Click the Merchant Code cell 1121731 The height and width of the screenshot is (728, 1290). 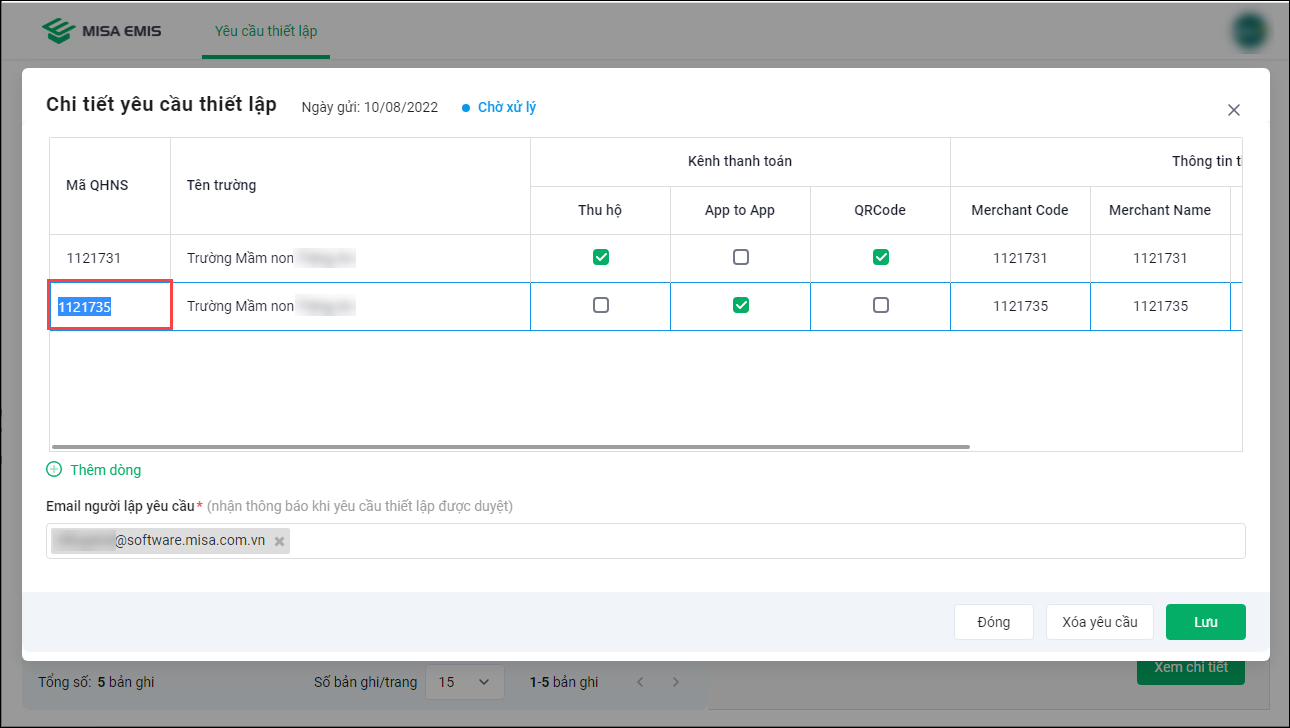[x=1020, y=258]
